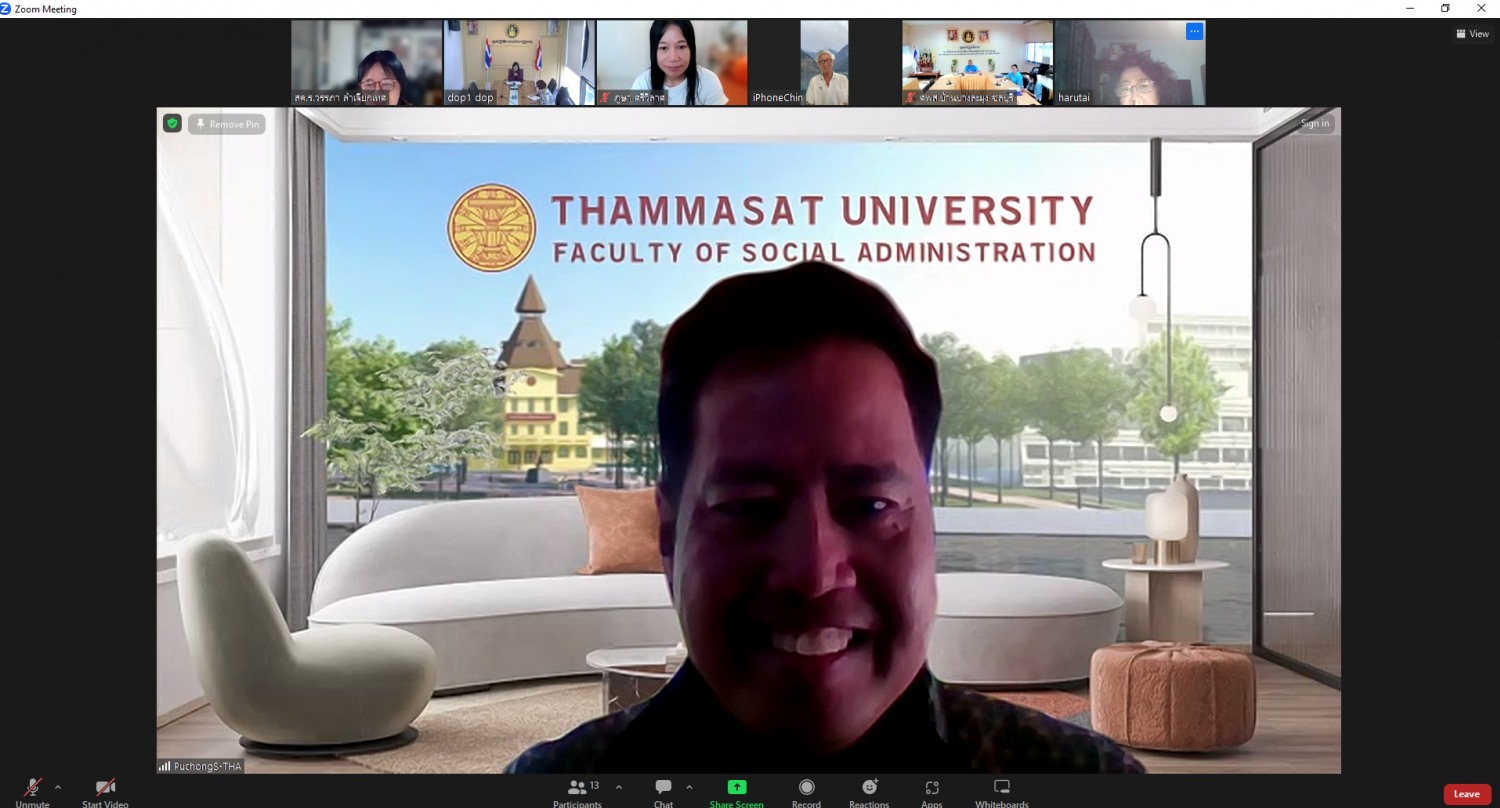Select the first participant thumbnail with glasses
Image resolution: width=1500 pixels, height=808 pixels.
pyautogui.click(x=366, y=62)
